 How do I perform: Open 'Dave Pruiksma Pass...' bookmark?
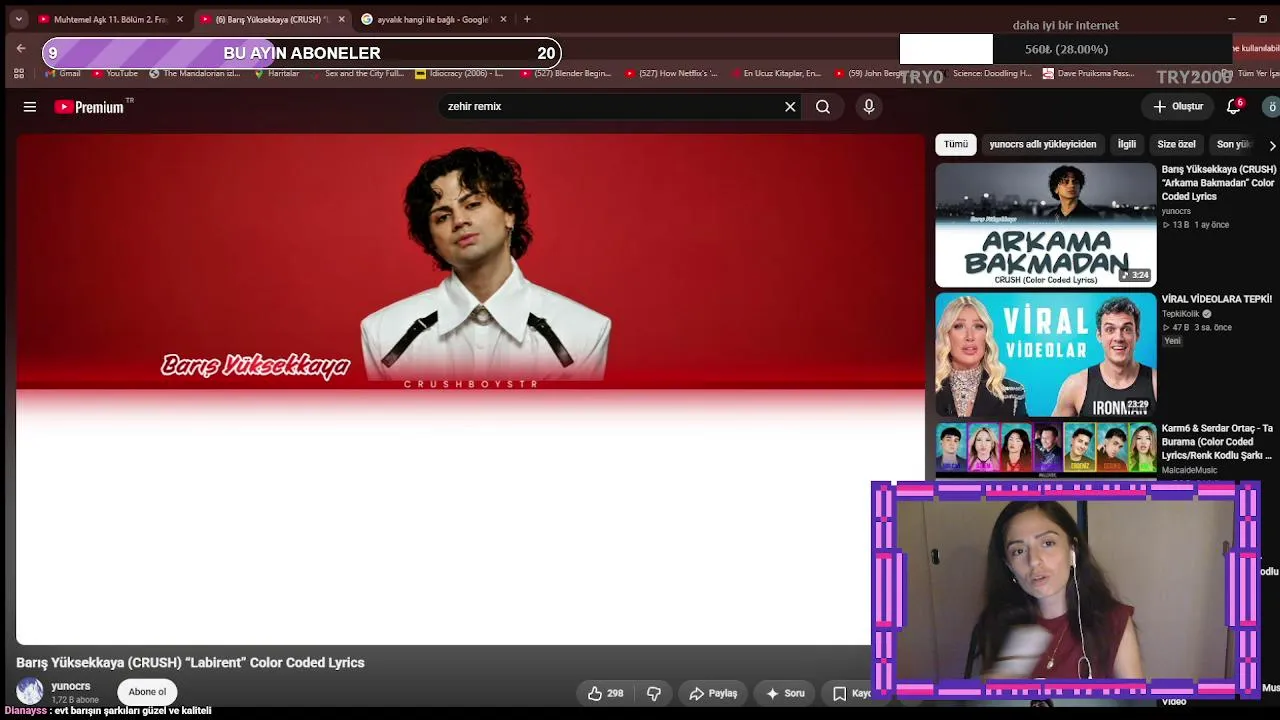[1088, 73]
